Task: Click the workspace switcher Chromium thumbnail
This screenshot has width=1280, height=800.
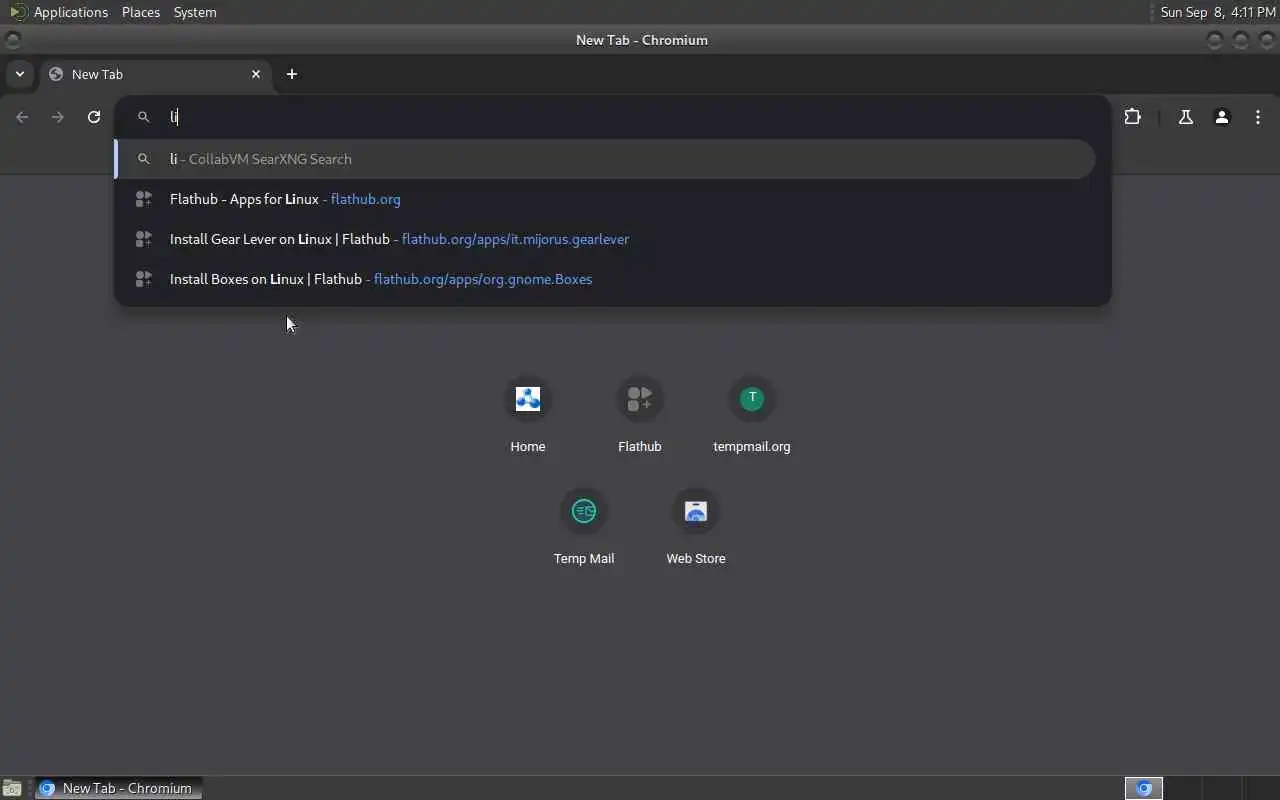Action: pyautogui.click(x=1144, y=788)
